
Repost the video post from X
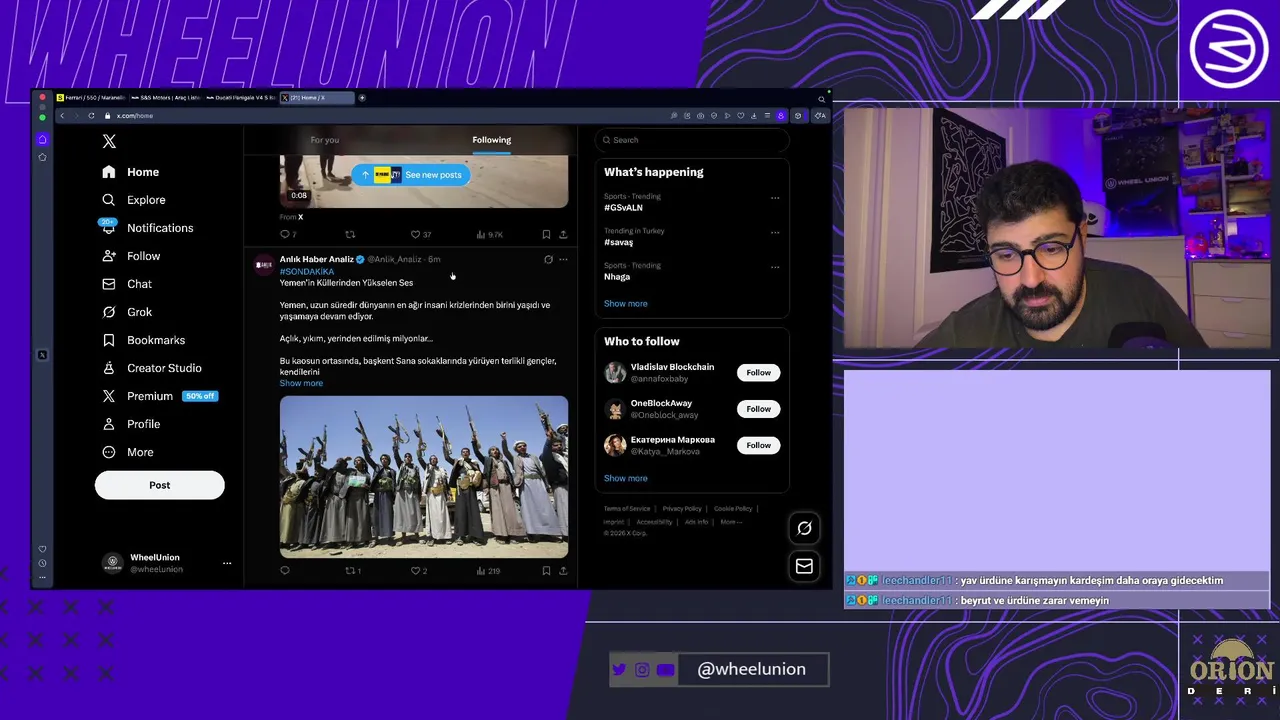click(x=350, y=234)
